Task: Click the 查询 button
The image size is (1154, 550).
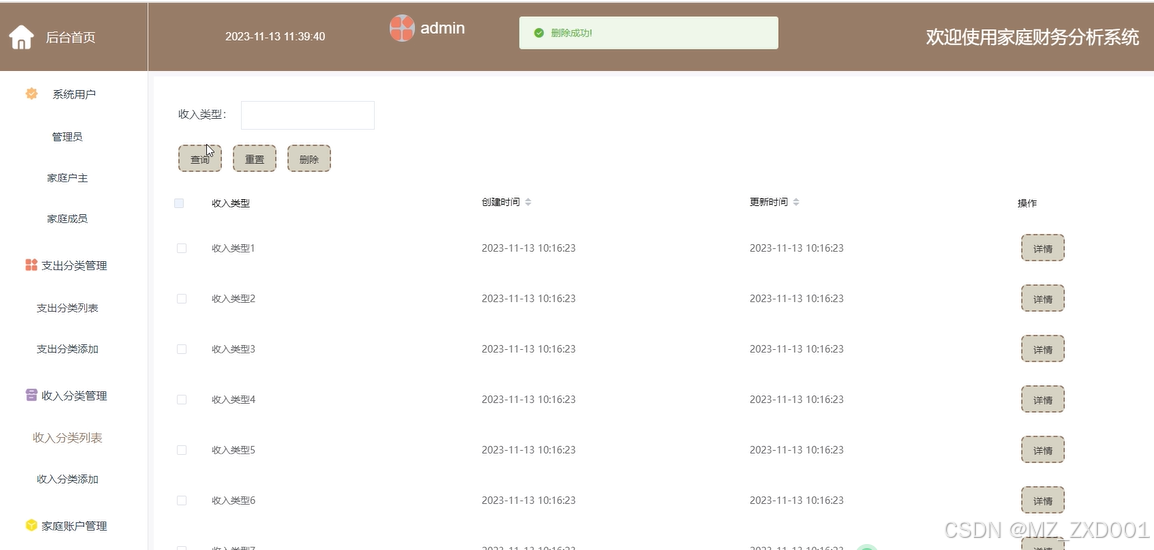Action: [x=199, y=158]
